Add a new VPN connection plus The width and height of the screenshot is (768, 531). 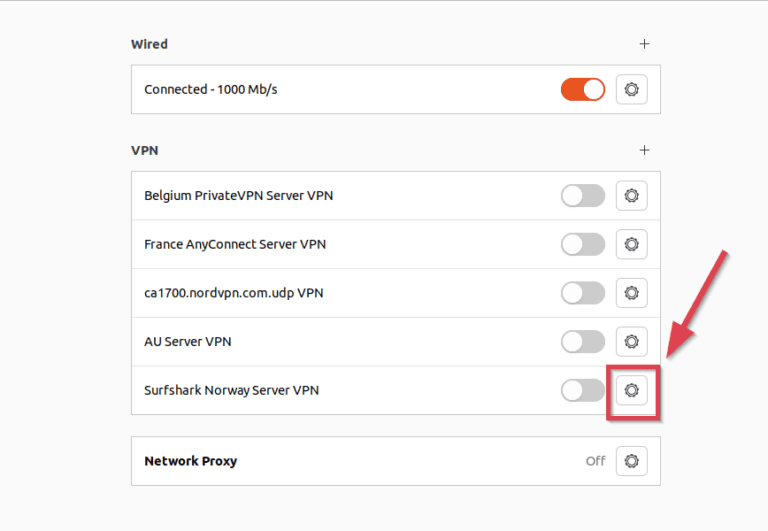(x=645, y=150)
